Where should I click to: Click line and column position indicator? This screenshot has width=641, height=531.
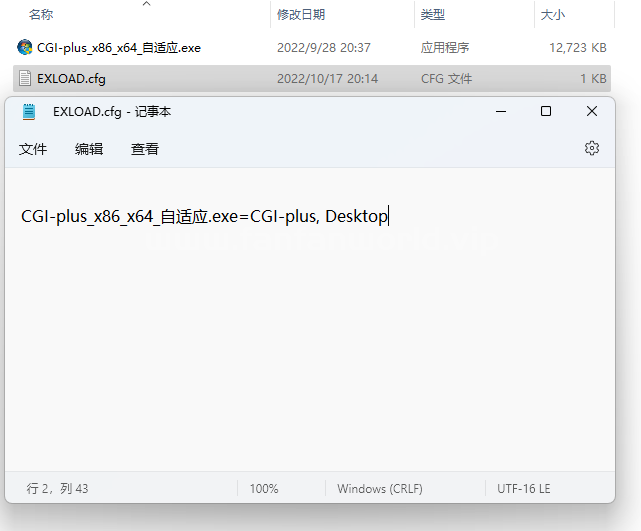tap(58, 489)
